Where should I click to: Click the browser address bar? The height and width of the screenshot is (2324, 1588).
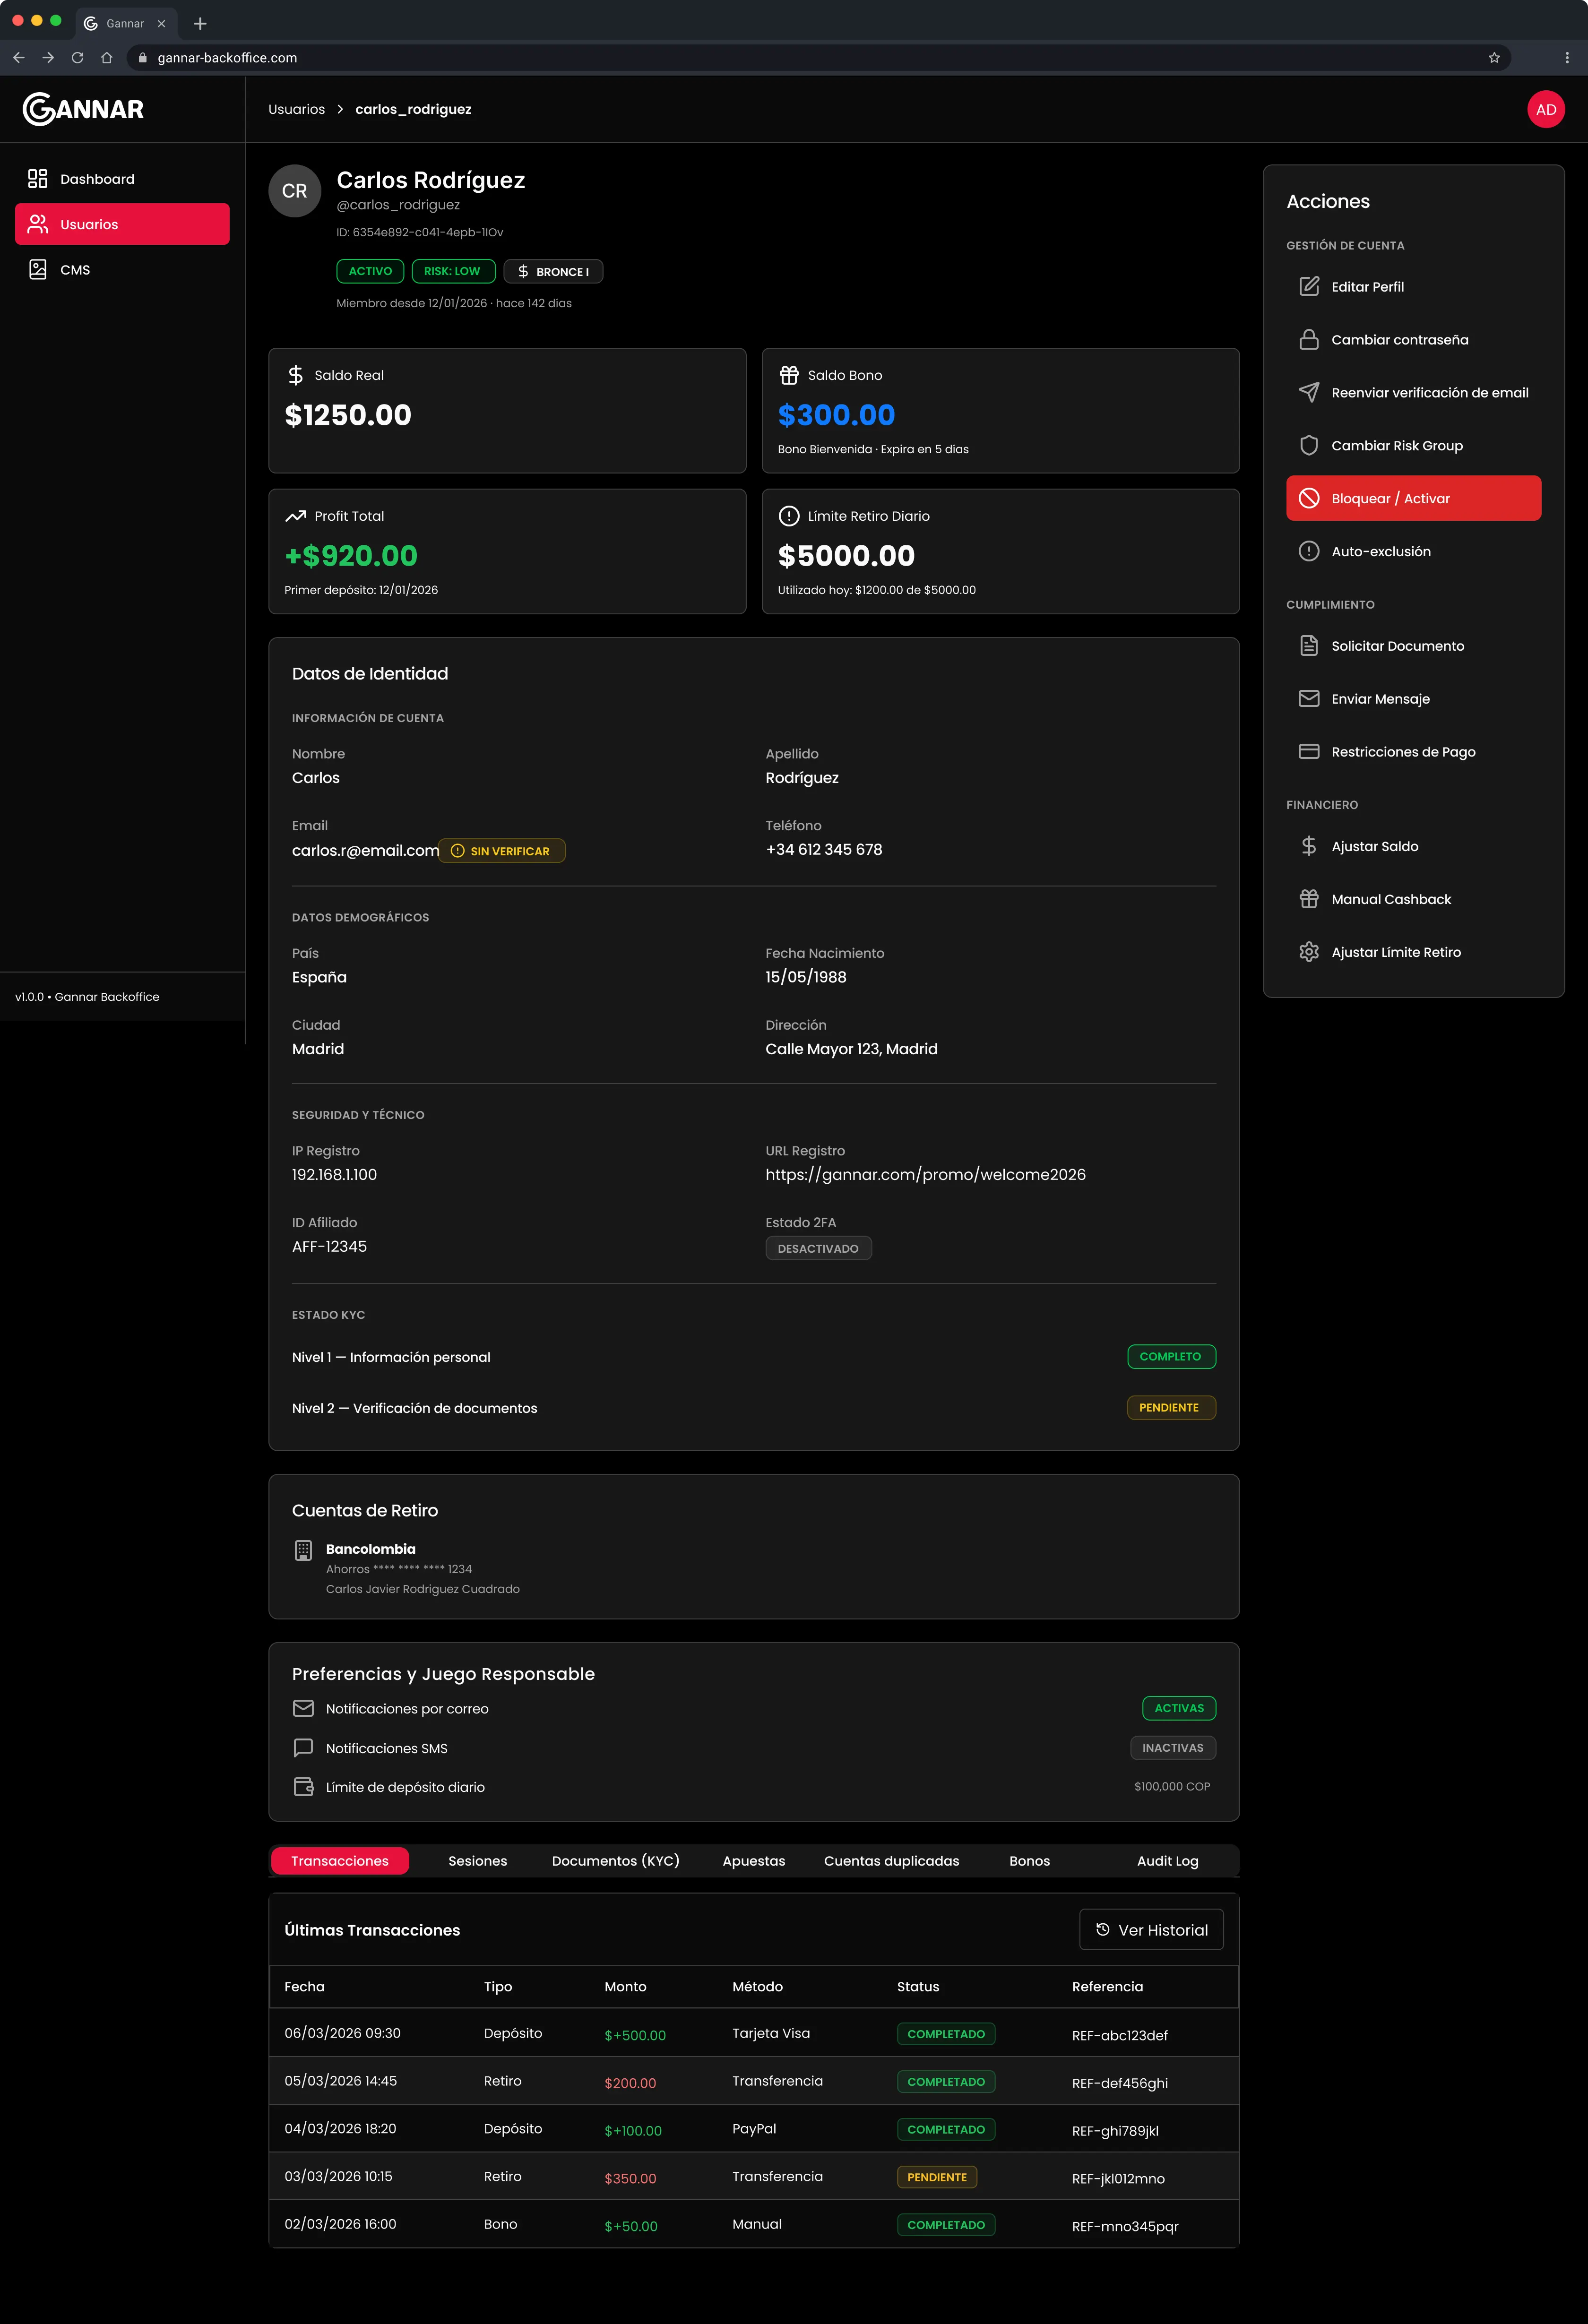[x=818, y=58]
